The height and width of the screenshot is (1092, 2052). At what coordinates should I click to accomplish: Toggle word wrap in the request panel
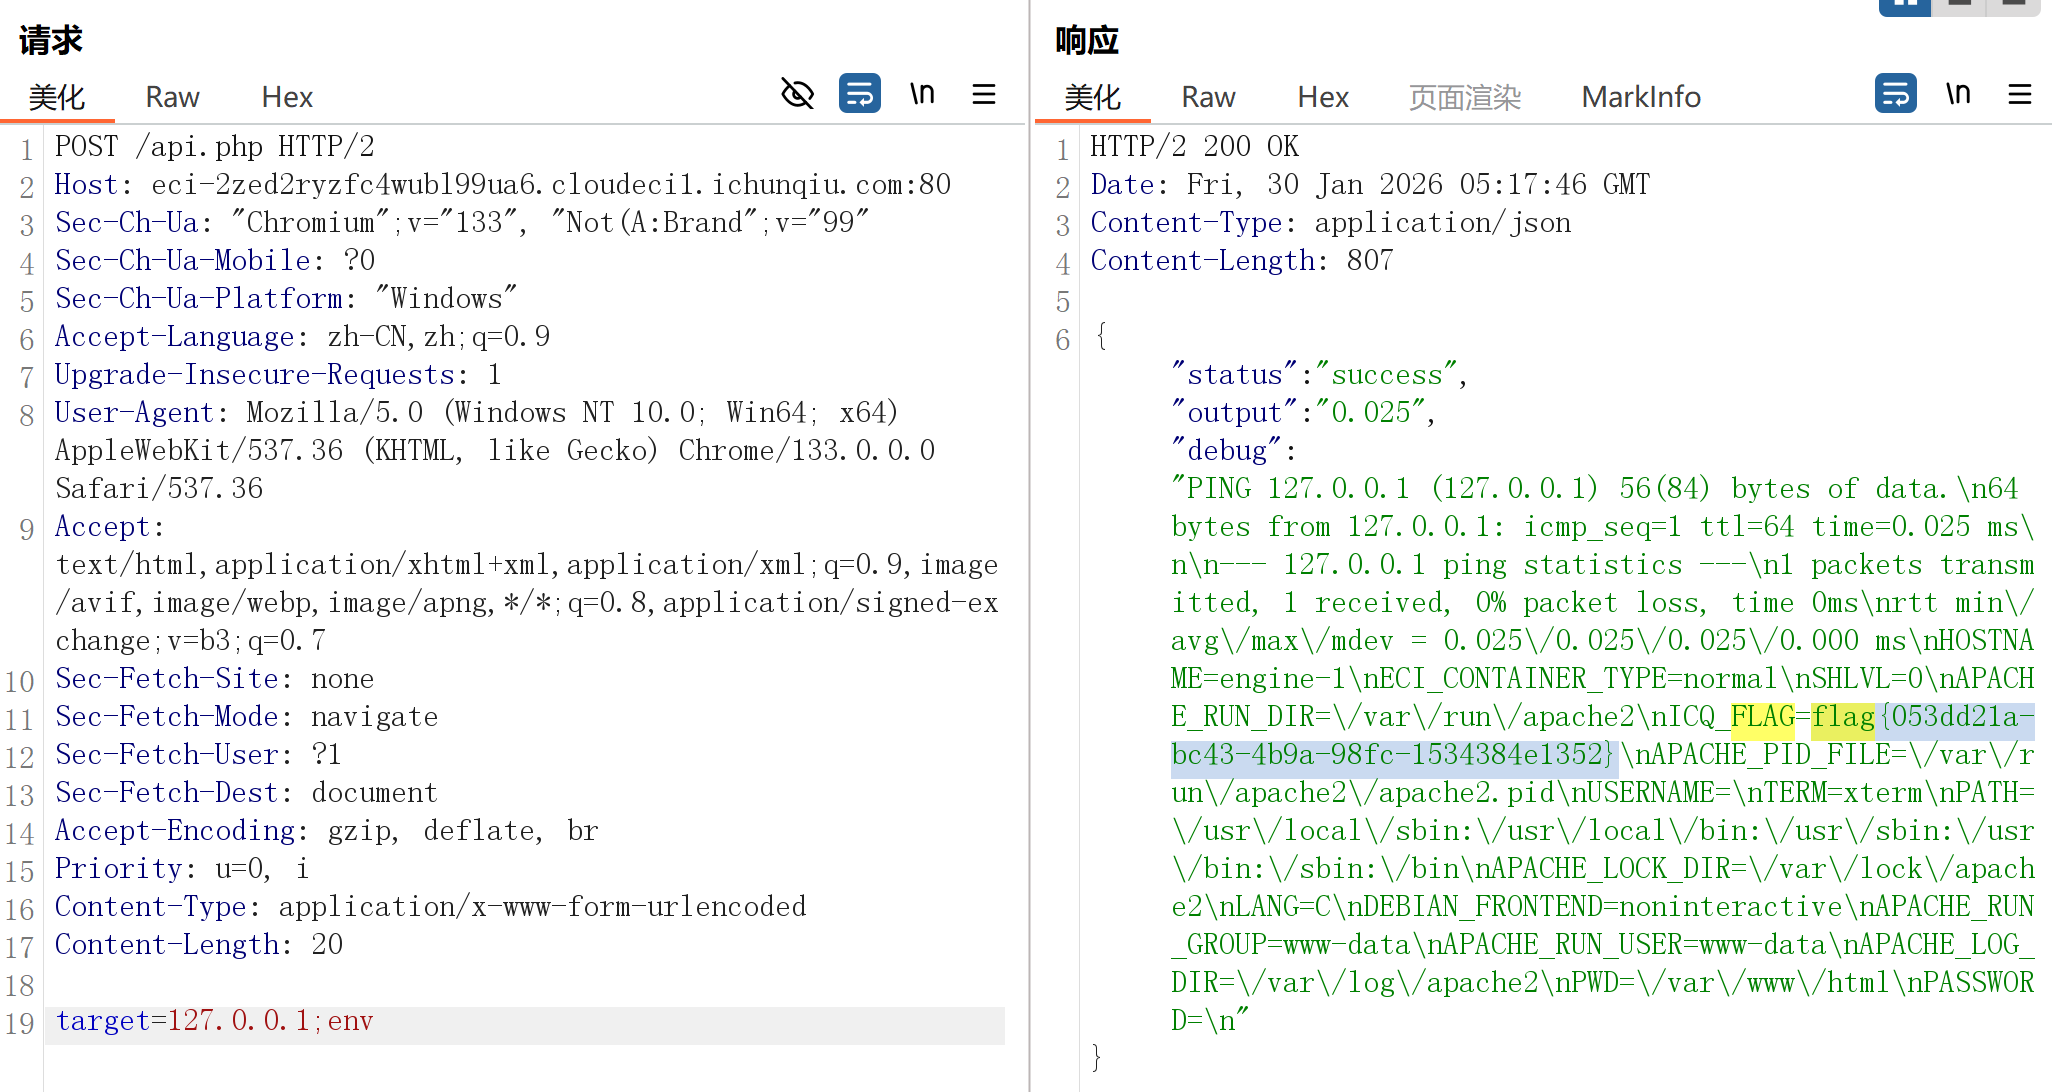click(859, 94)
